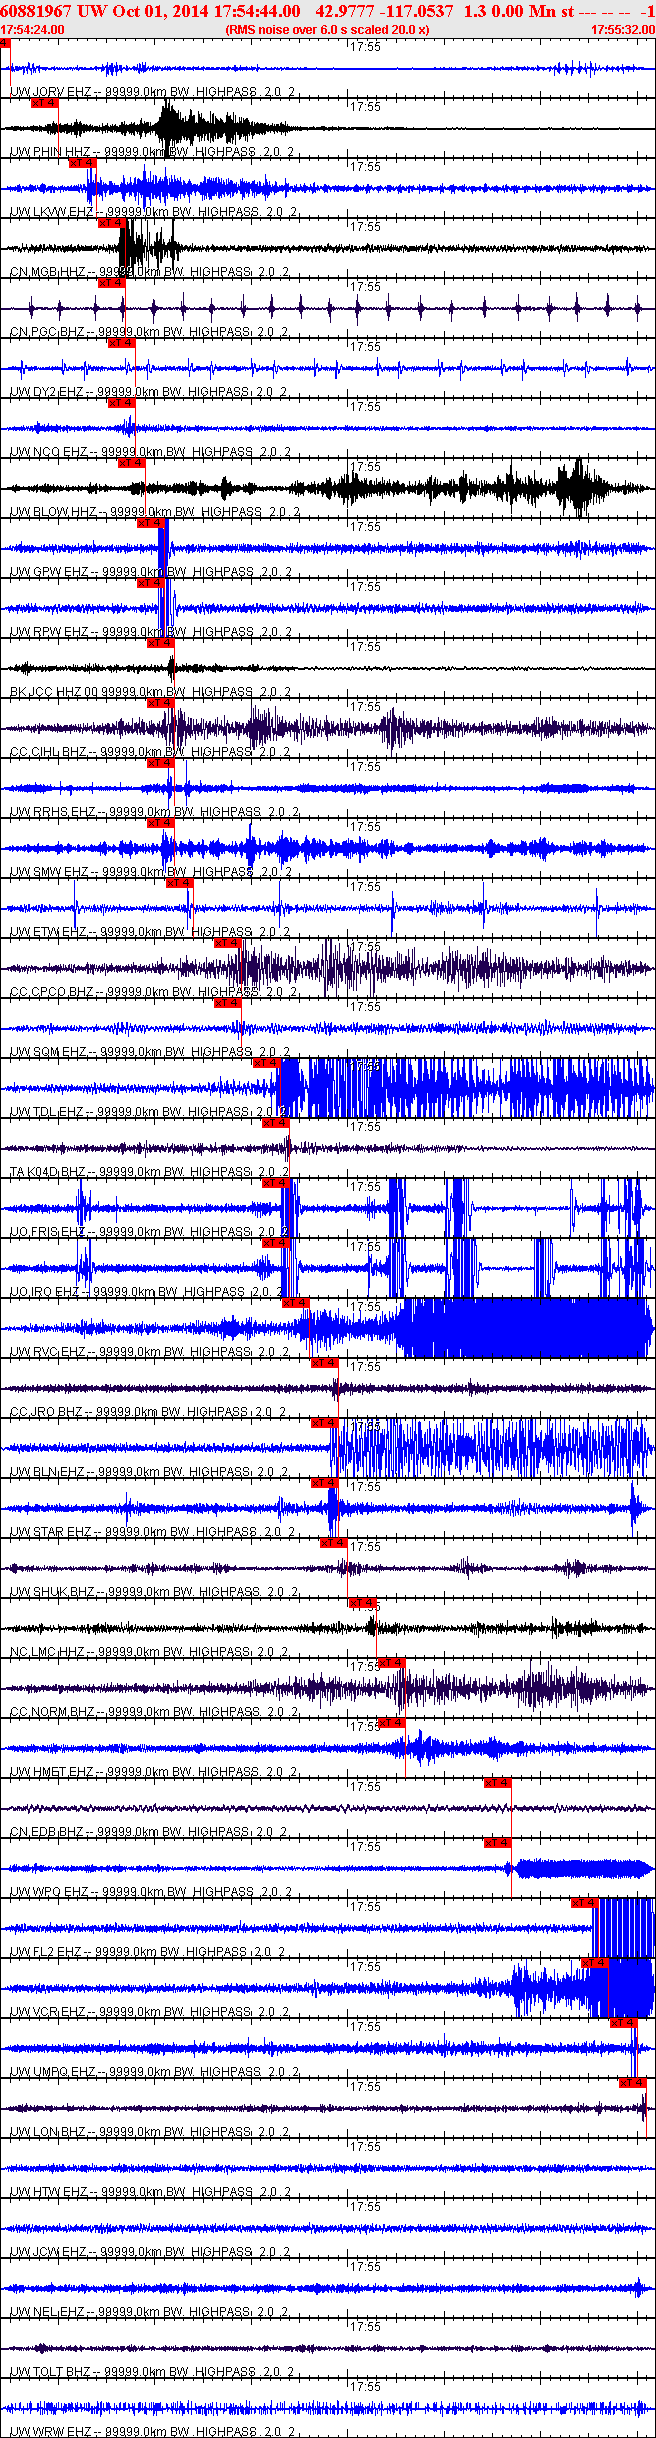Click the red pick flag on the LMC trace
The image size is (656, 2438).
(x=364, y=1603)
